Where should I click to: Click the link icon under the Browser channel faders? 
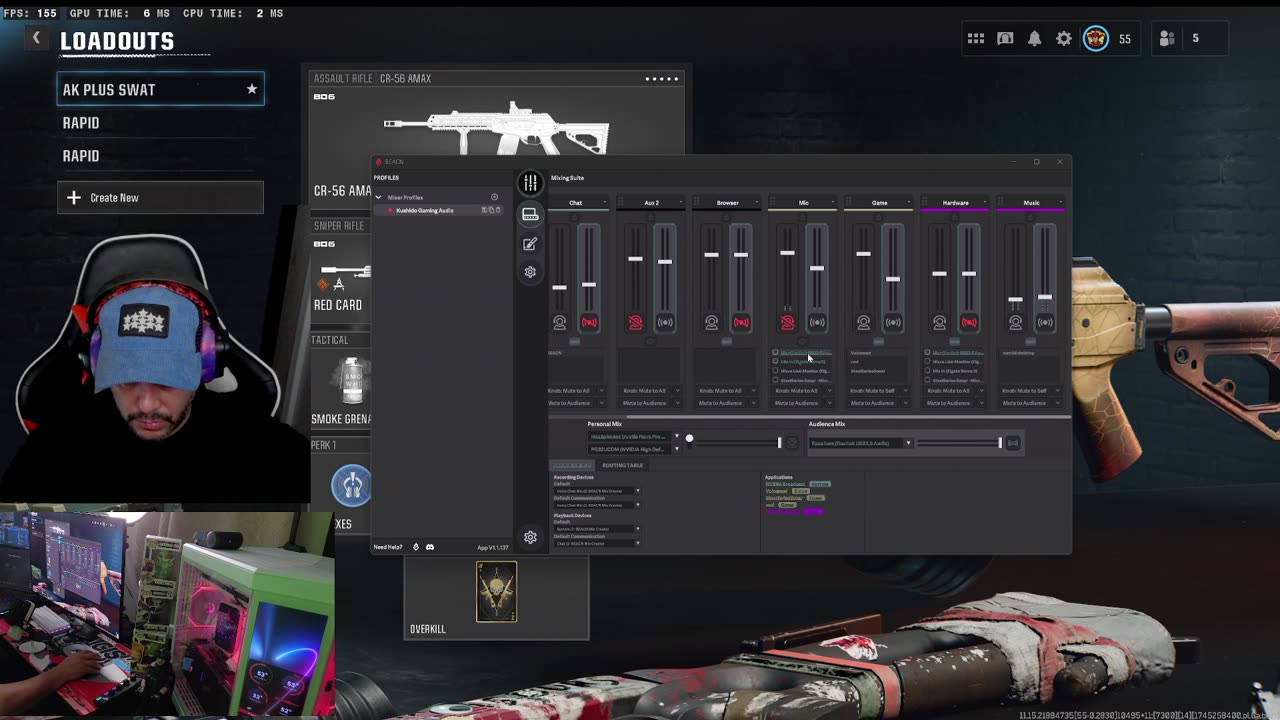[726, 341]
